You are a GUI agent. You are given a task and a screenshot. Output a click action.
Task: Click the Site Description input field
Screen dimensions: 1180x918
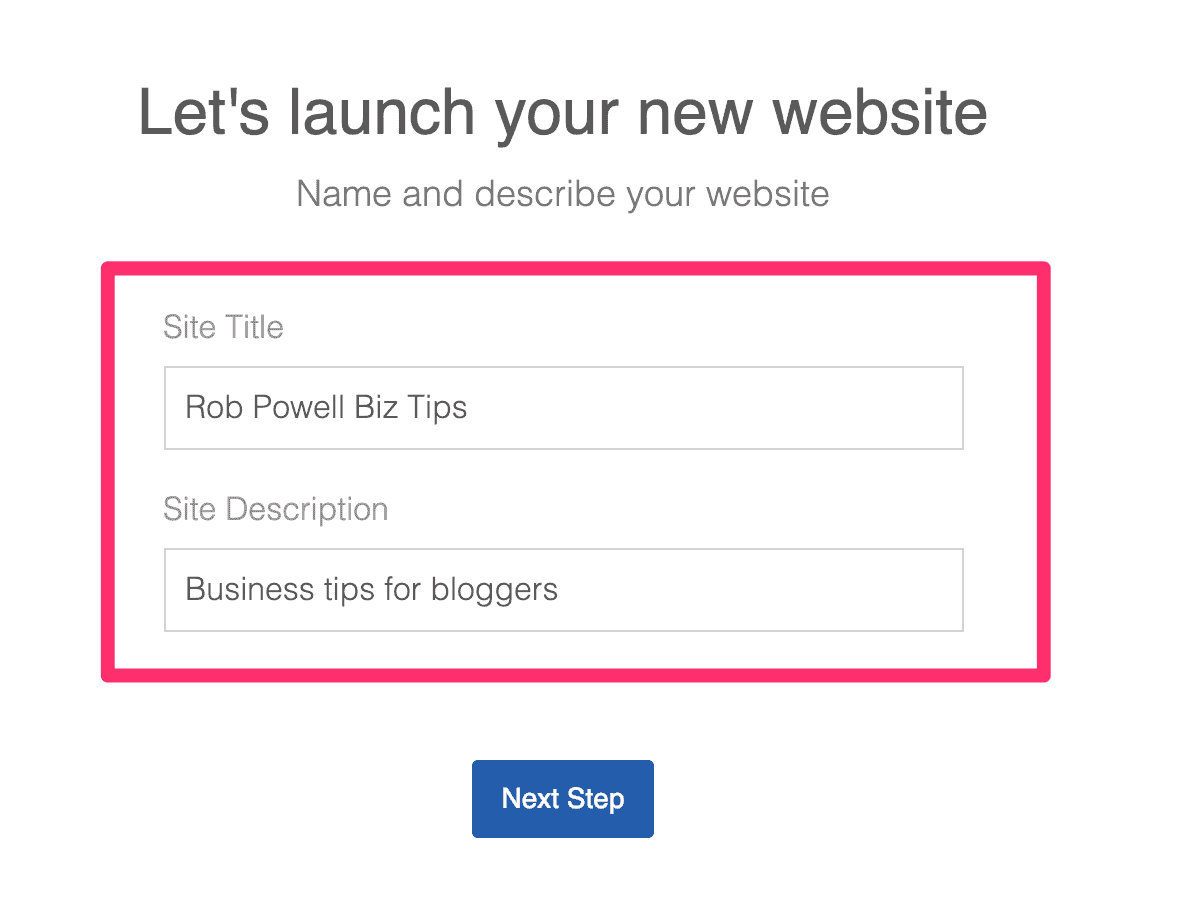click(563, 590)
